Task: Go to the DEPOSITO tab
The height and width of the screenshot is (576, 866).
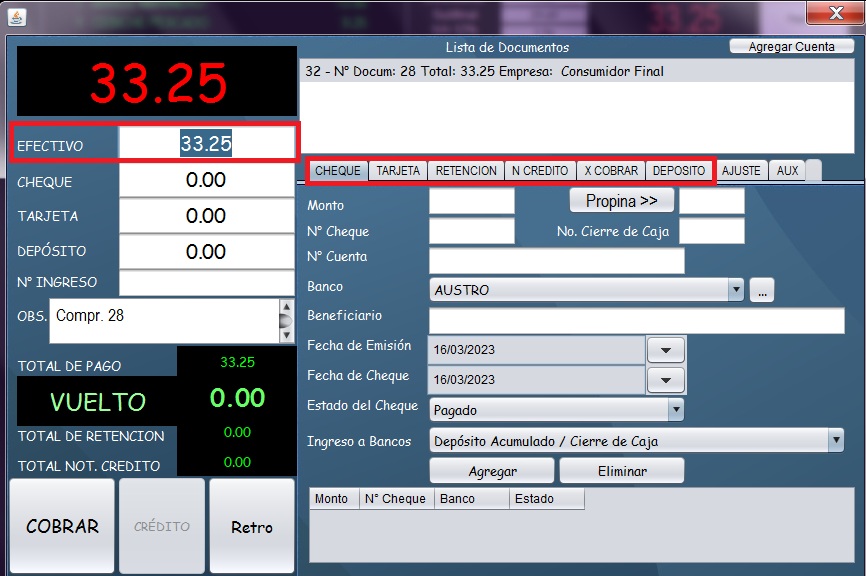Action: 679,171
